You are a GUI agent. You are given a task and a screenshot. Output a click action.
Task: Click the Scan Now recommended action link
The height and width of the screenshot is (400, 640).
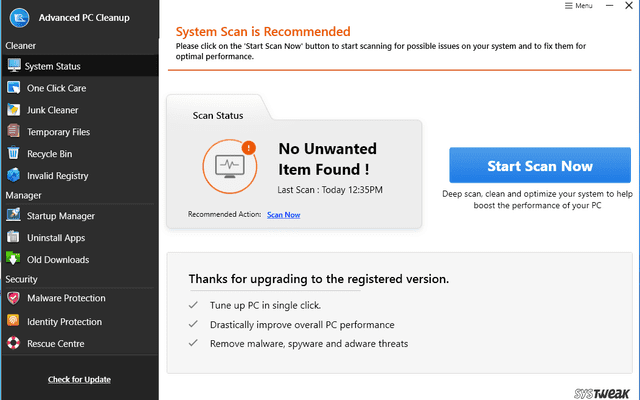pyautogui.click(x=283, y=215)
